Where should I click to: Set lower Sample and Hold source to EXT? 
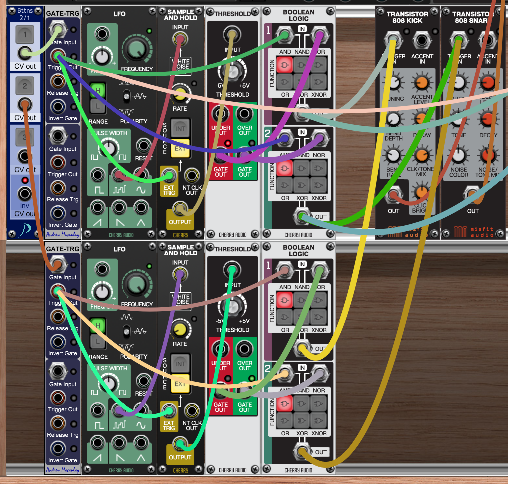click(180, 383)
